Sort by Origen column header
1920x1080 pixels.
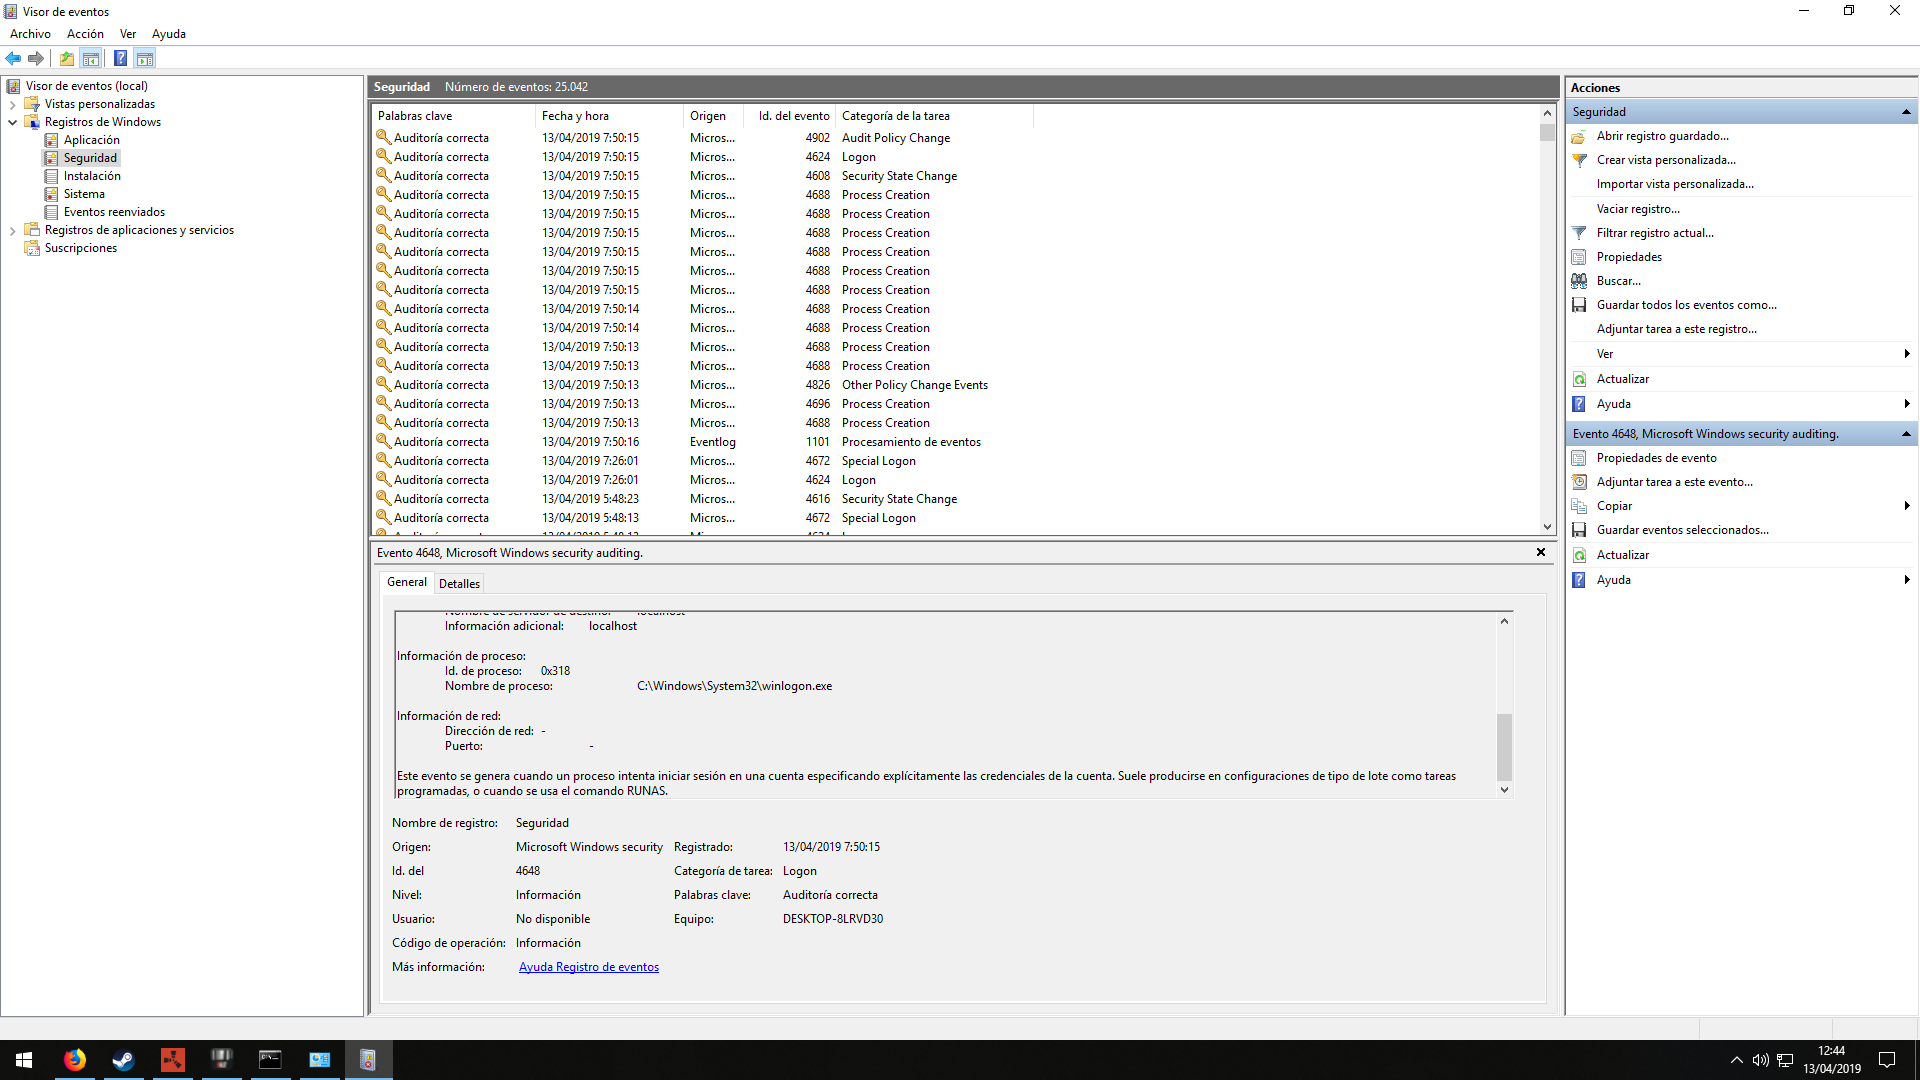tap(714, 116)
